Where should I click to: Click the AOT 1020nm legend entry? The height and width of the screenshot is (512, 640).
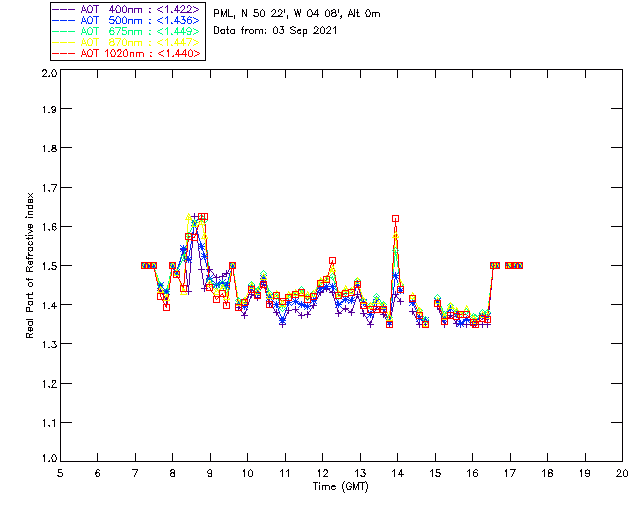click(x=127, y=53)
